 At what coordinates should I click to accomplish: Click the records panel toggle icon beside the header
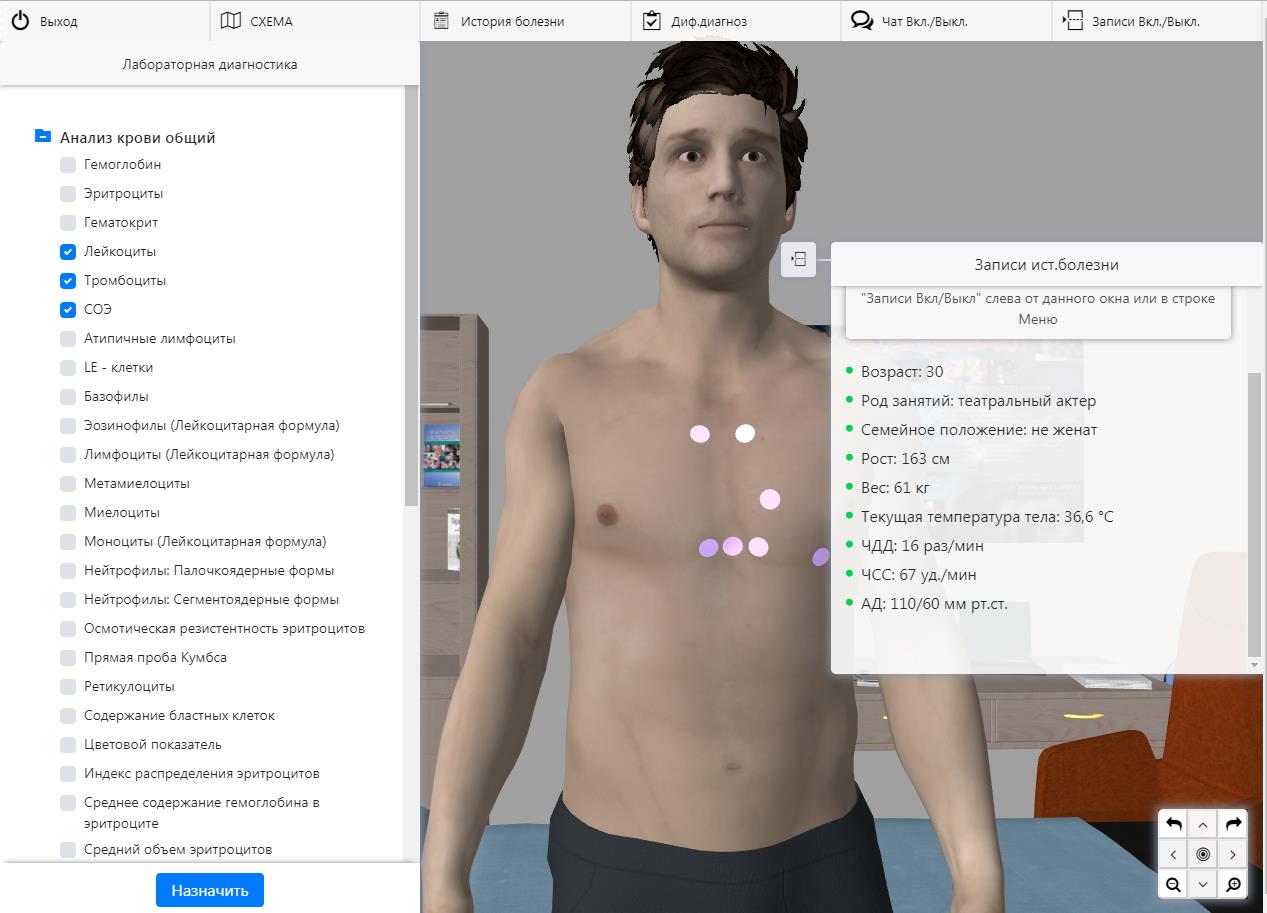click(x=798, y=260)
